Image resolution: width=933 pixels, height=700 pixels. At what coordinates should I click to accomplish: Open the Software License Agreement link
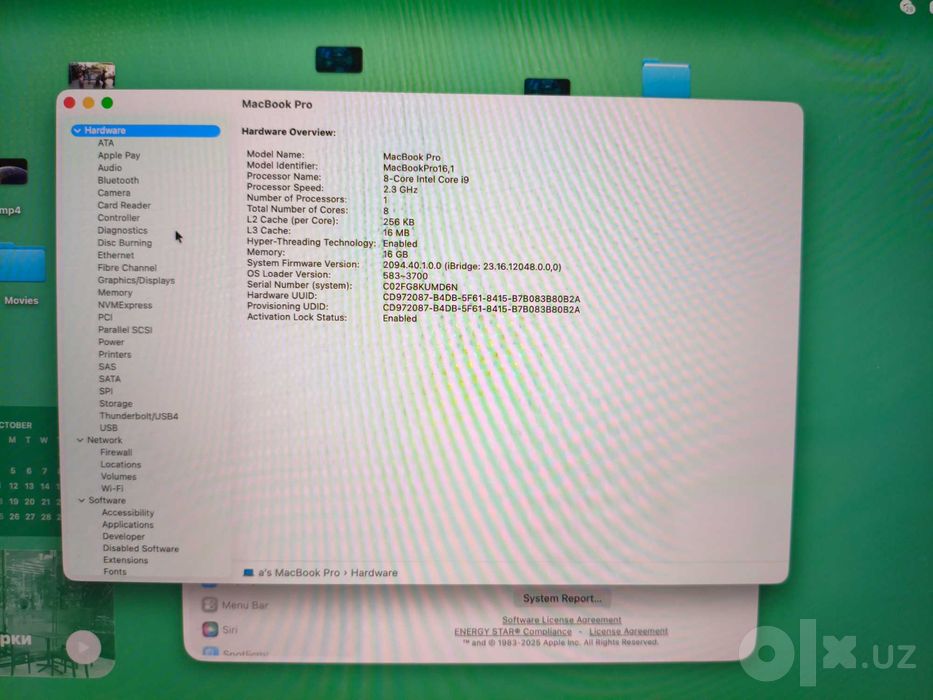tap(562, 620)
